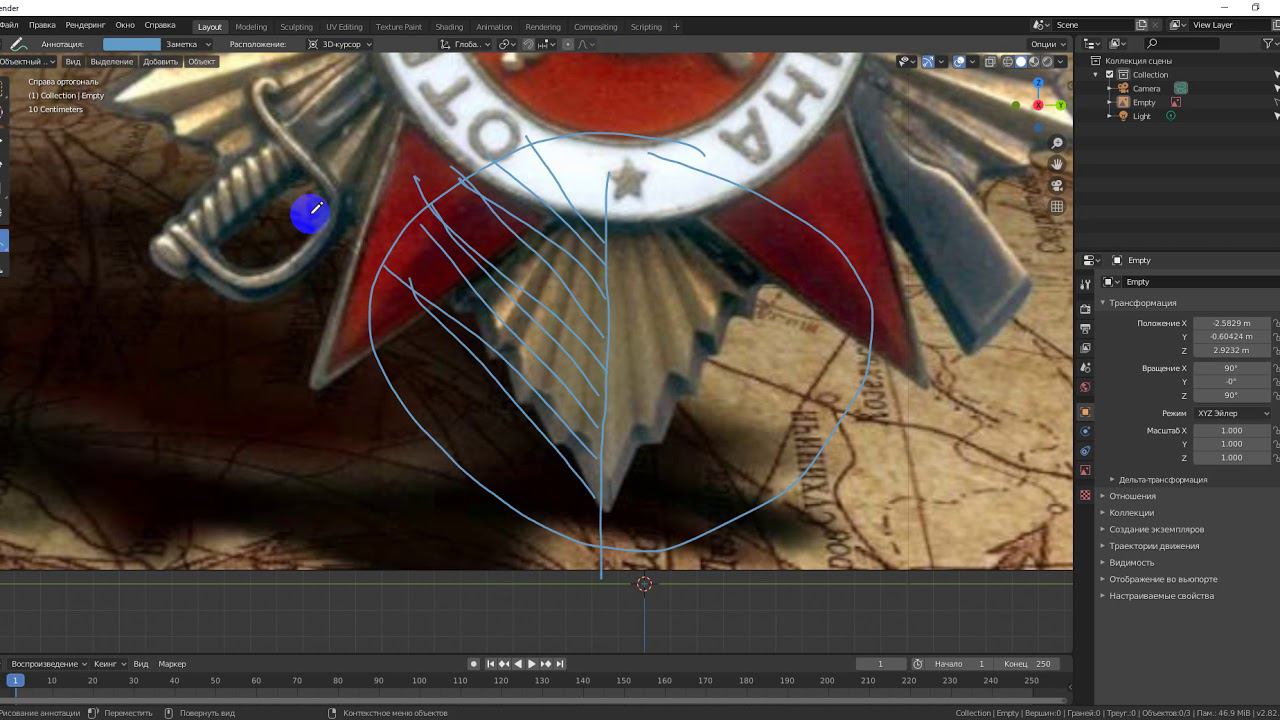Toggle the Collection exclude checkbox
The image size is (1280, 720).
click(x=1109, y=75)
